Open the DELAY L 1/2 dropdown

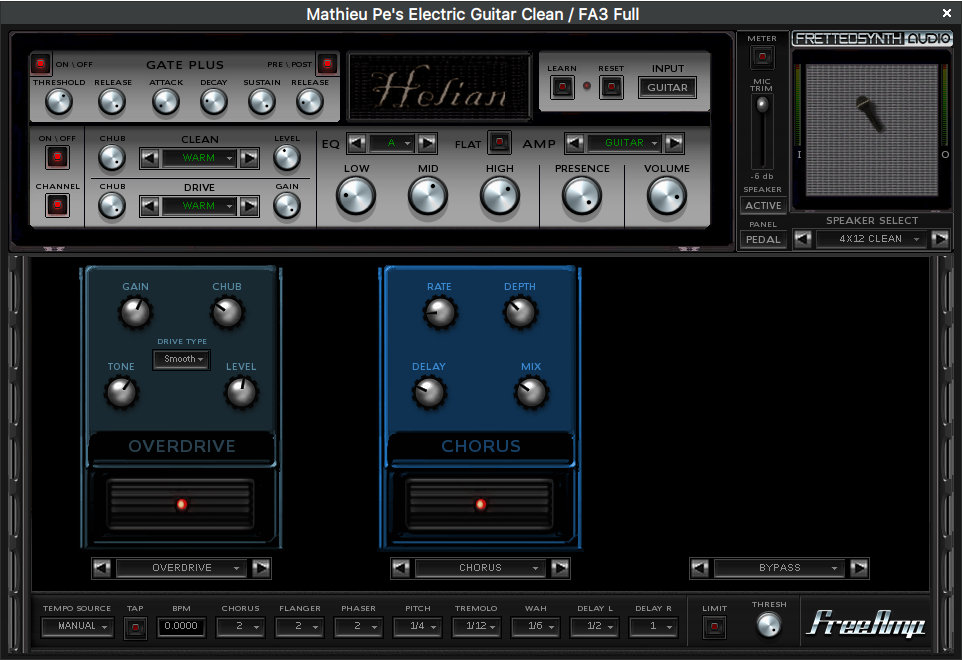point(595,627)
